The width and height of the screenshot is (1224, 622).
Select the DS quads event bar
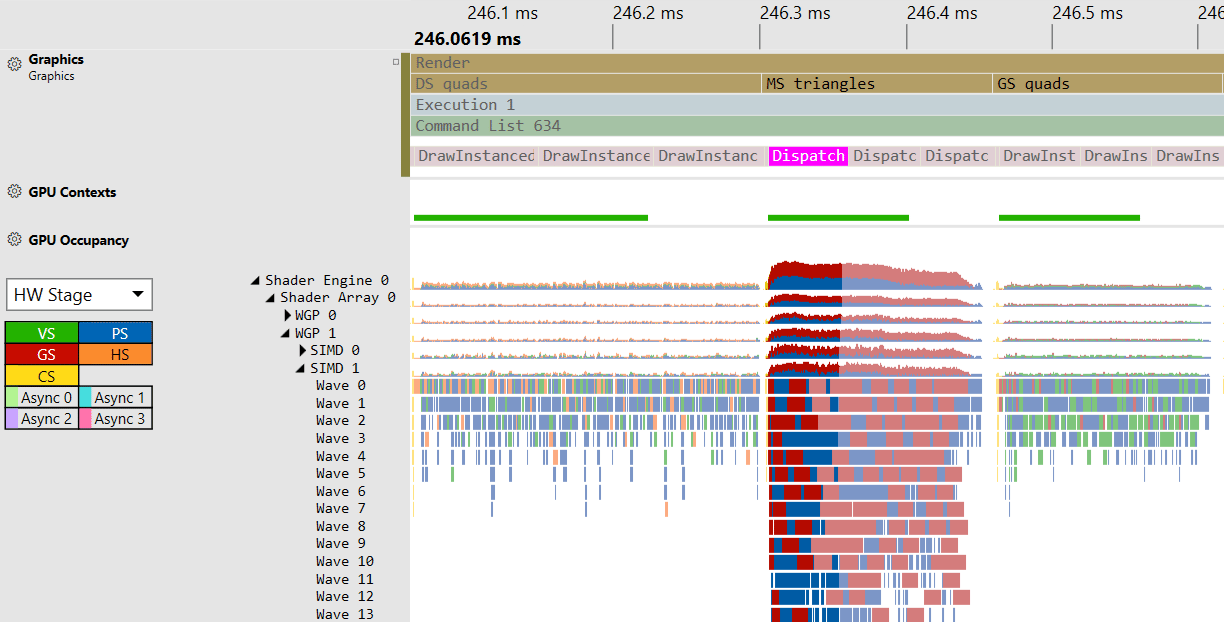point(586,84)
